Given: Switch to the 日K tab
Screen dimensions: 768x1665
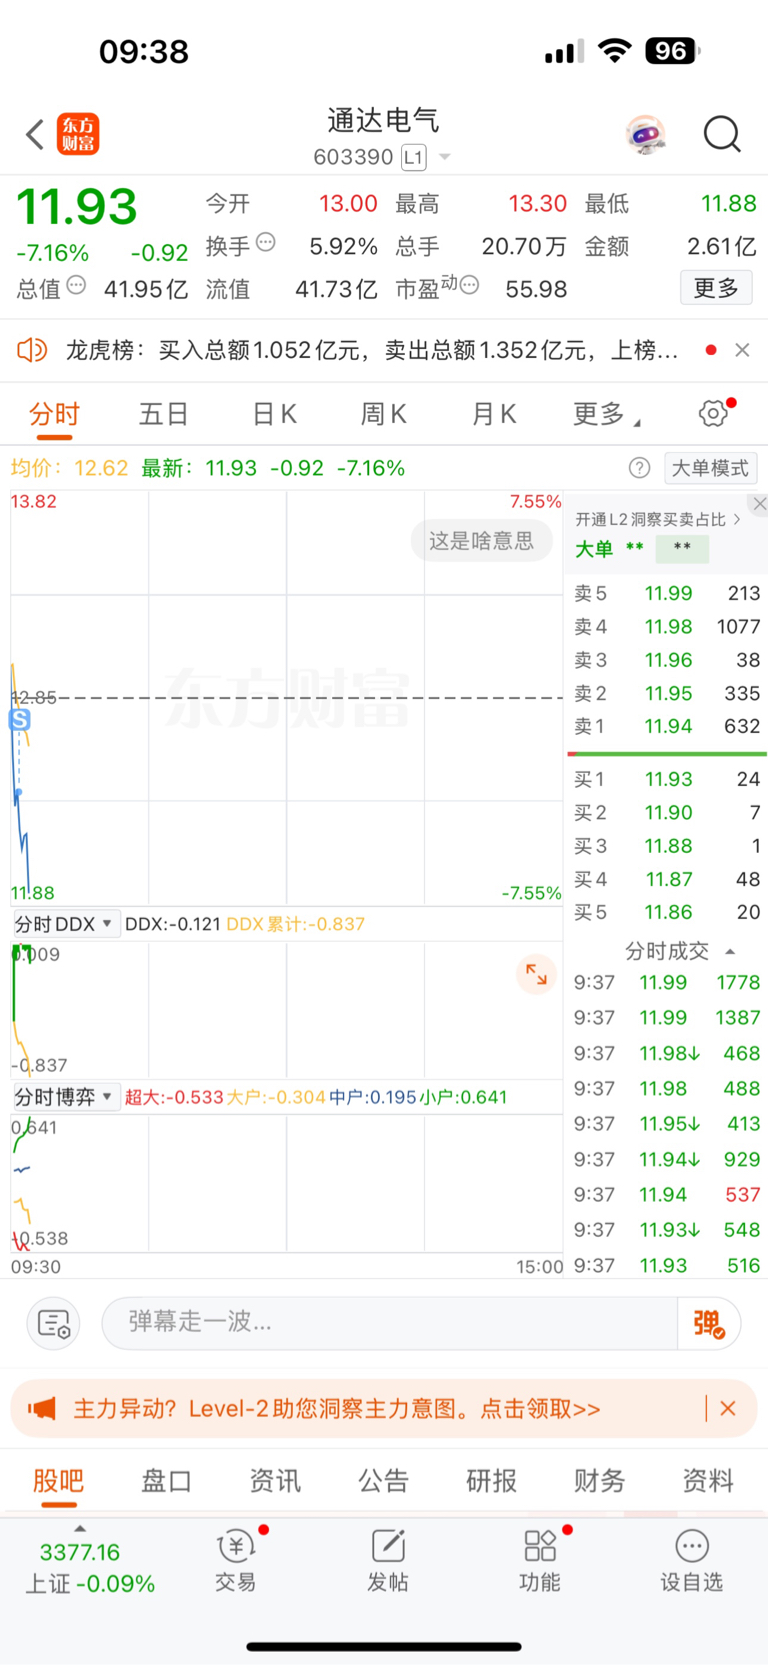Looking at the screenshot, I should pyautogui.click(x=274, y=414).
